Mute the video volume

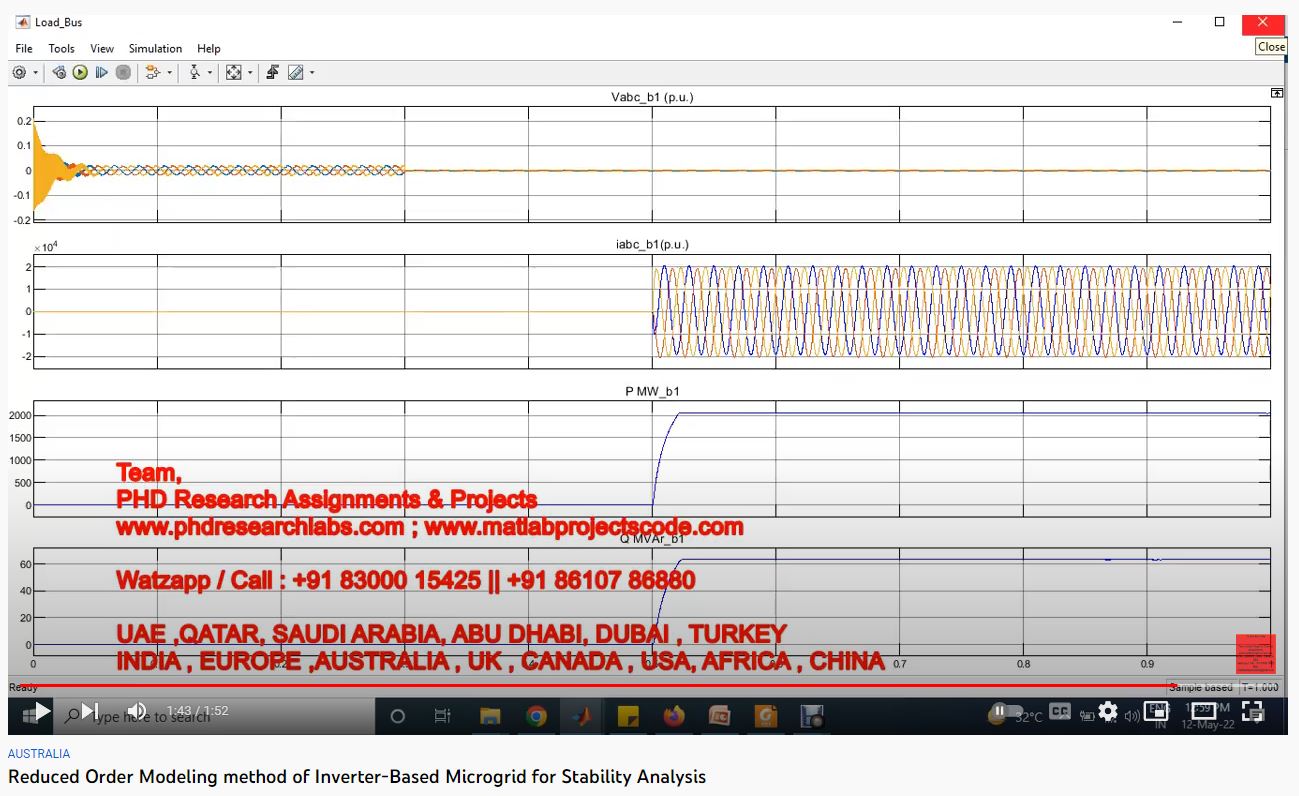137,711
